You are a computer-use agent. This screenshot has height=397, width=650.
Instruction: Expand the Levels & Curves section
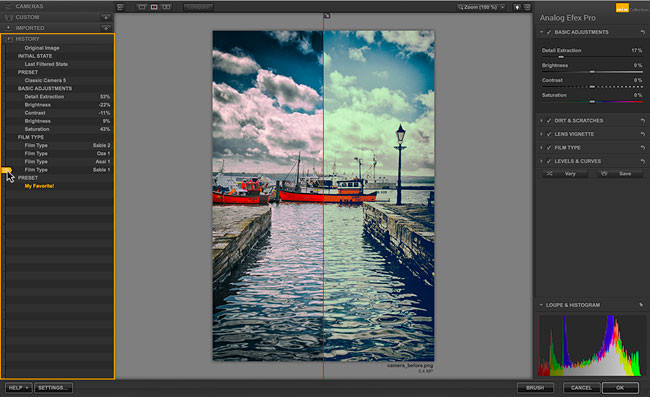point(541,161)
